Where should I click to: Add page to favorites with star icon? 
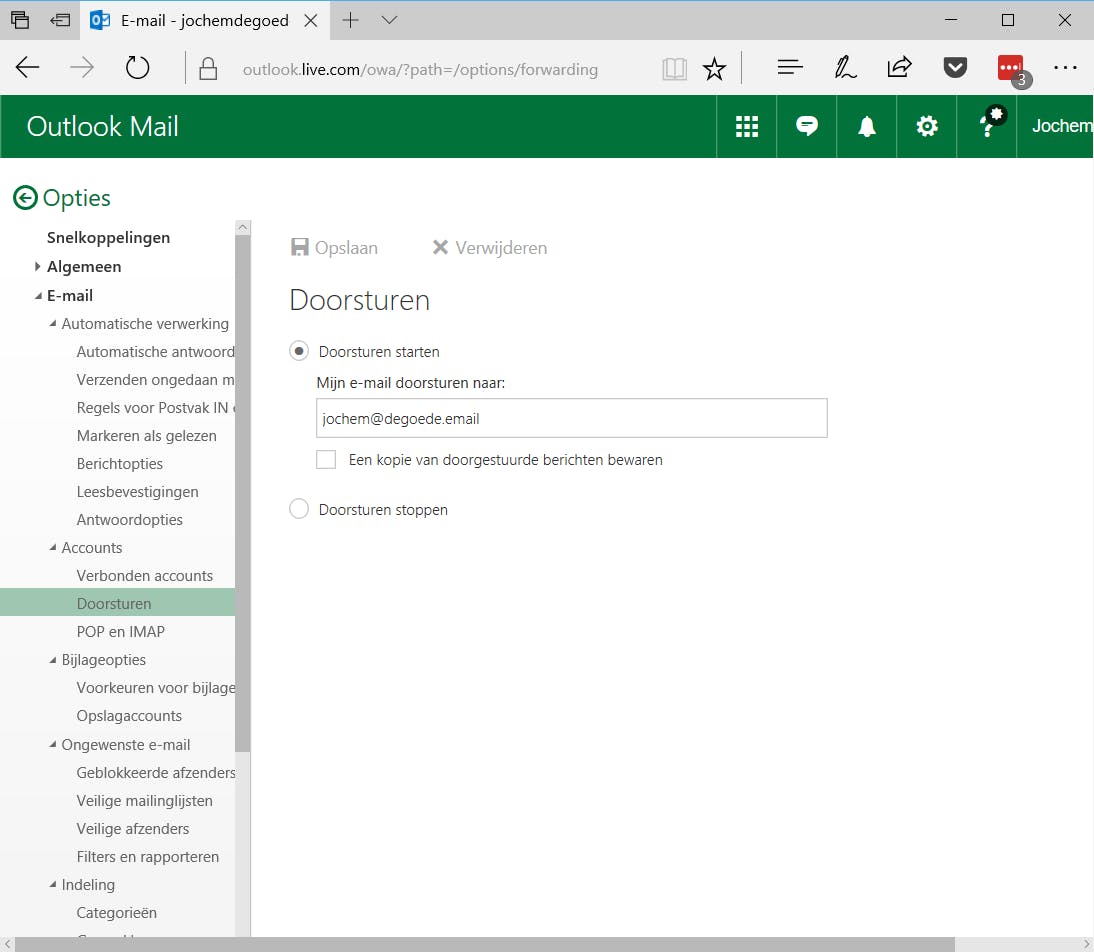714,69
